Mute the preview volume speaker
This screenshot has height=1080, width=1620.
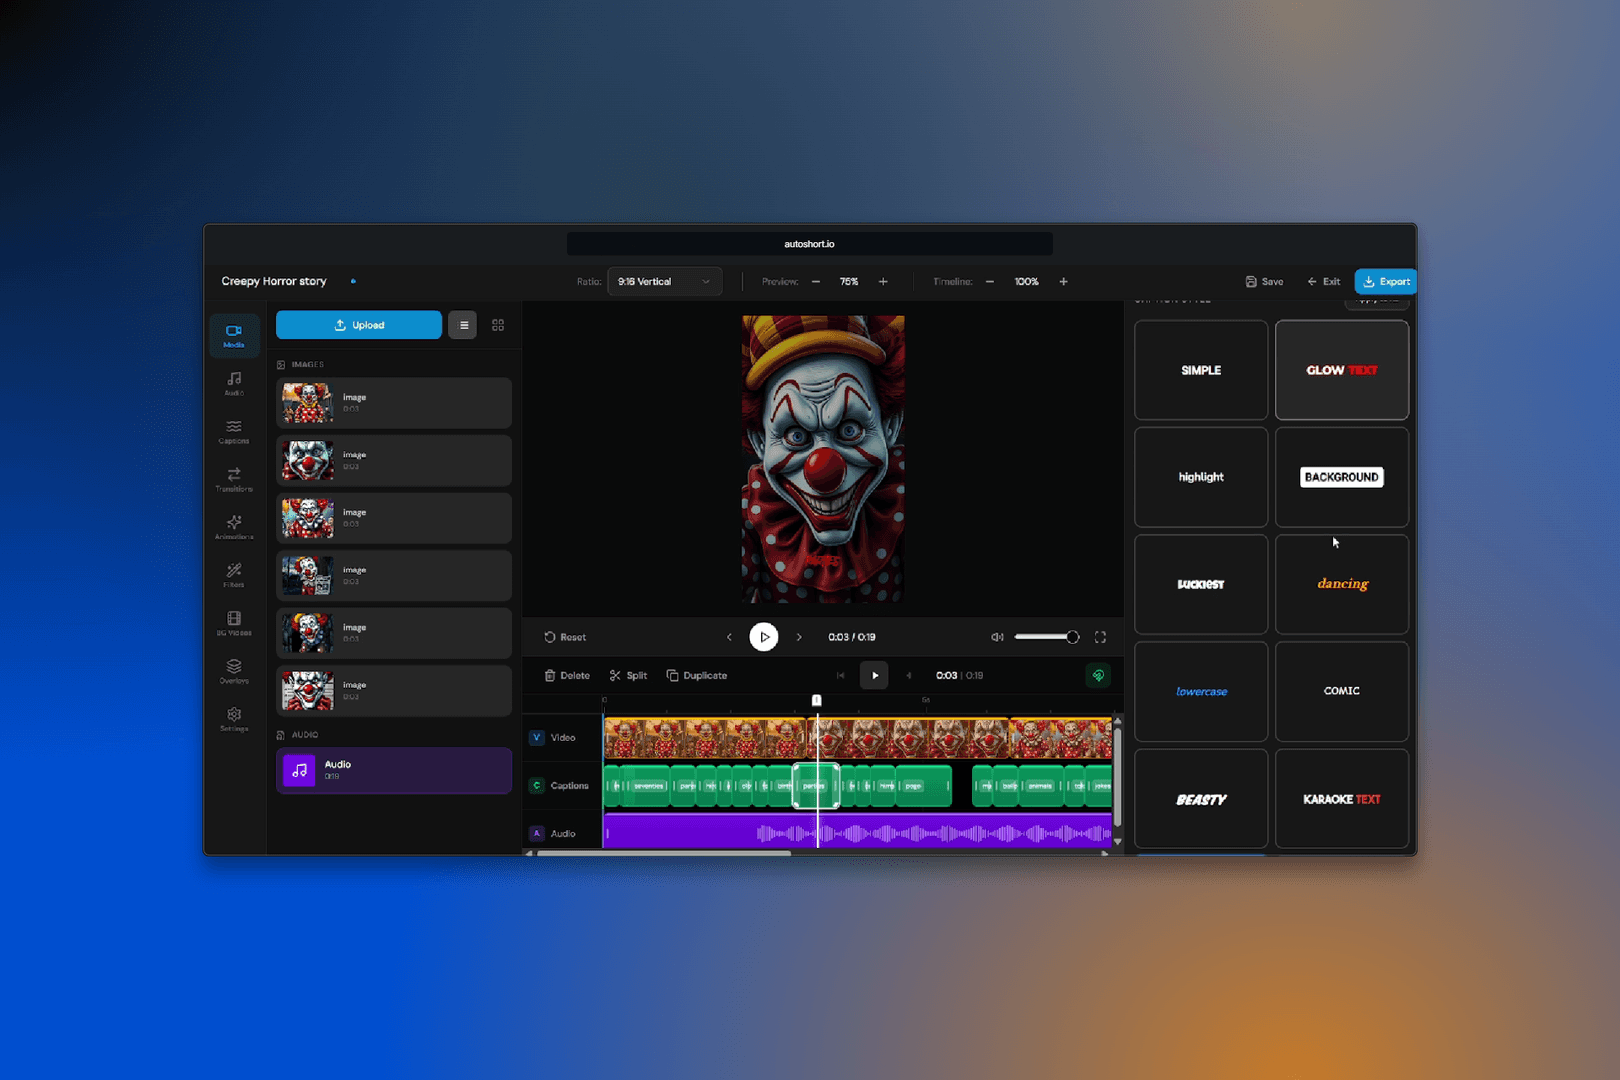(997, 637)
